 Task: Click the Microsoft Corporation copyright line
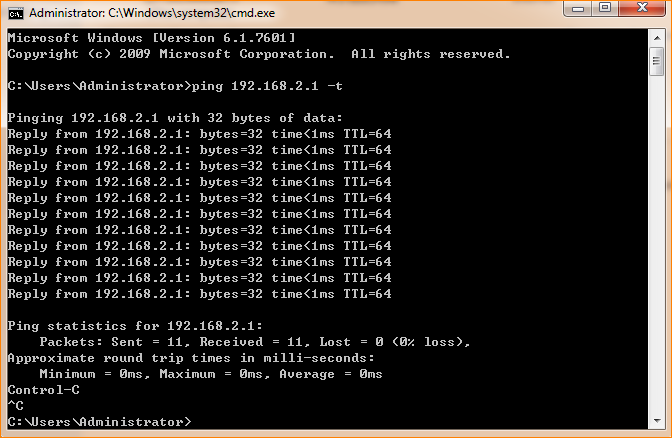click(x=258, y=53)
